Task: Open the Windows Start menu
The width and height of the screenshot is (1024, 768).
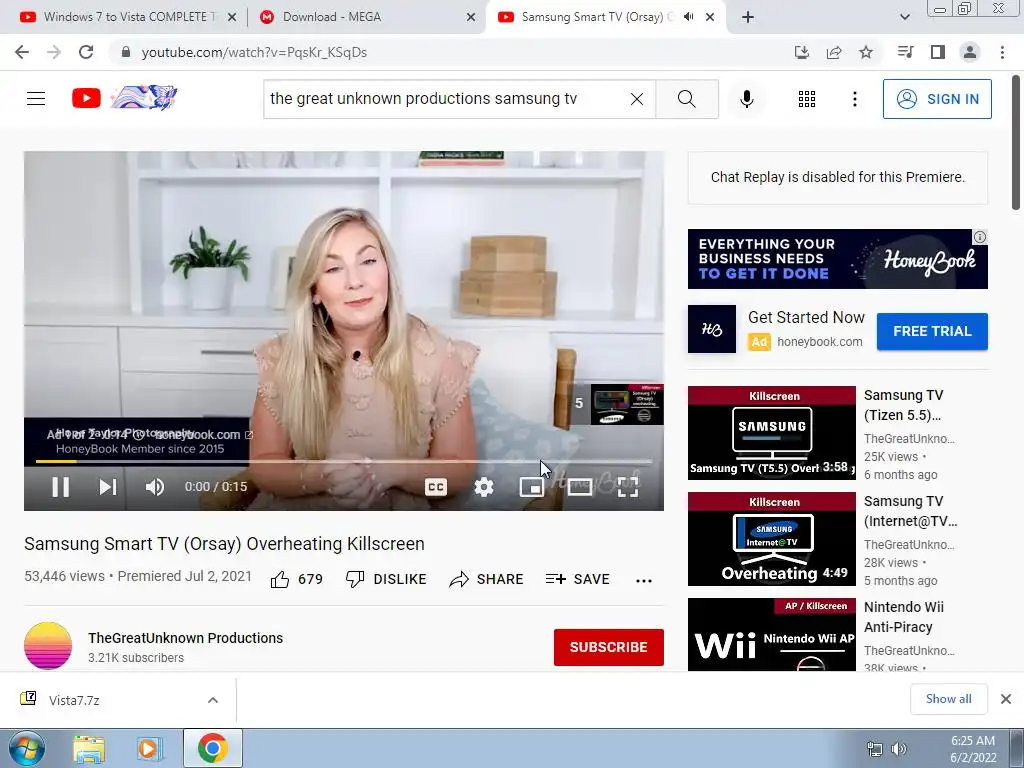Action: [26, 748]
